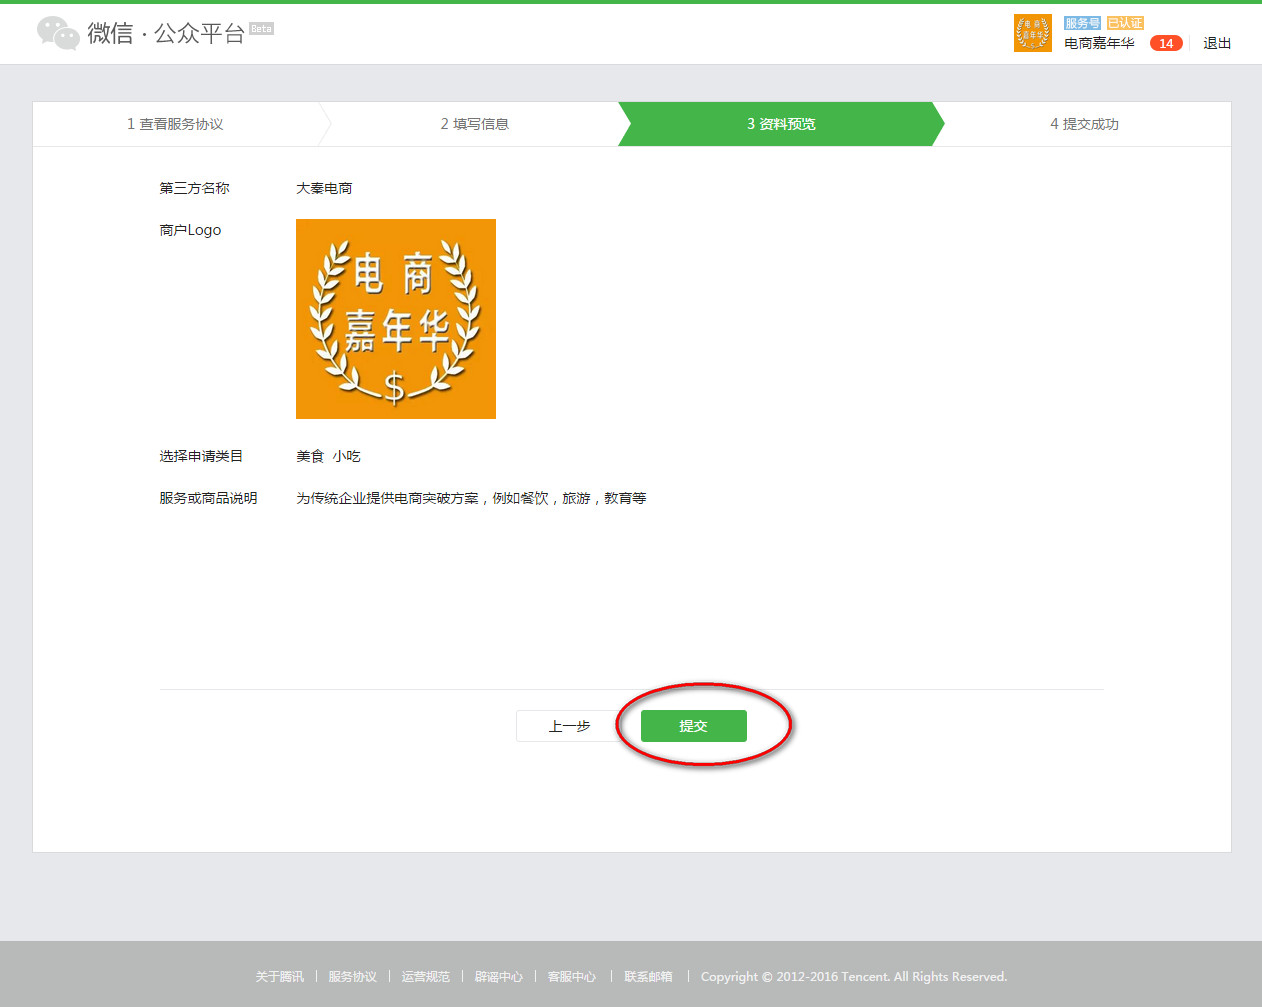Screen dimensions: 1262x1007
Task: Click the 服务或商品说明 label
Action: point(208,498)
